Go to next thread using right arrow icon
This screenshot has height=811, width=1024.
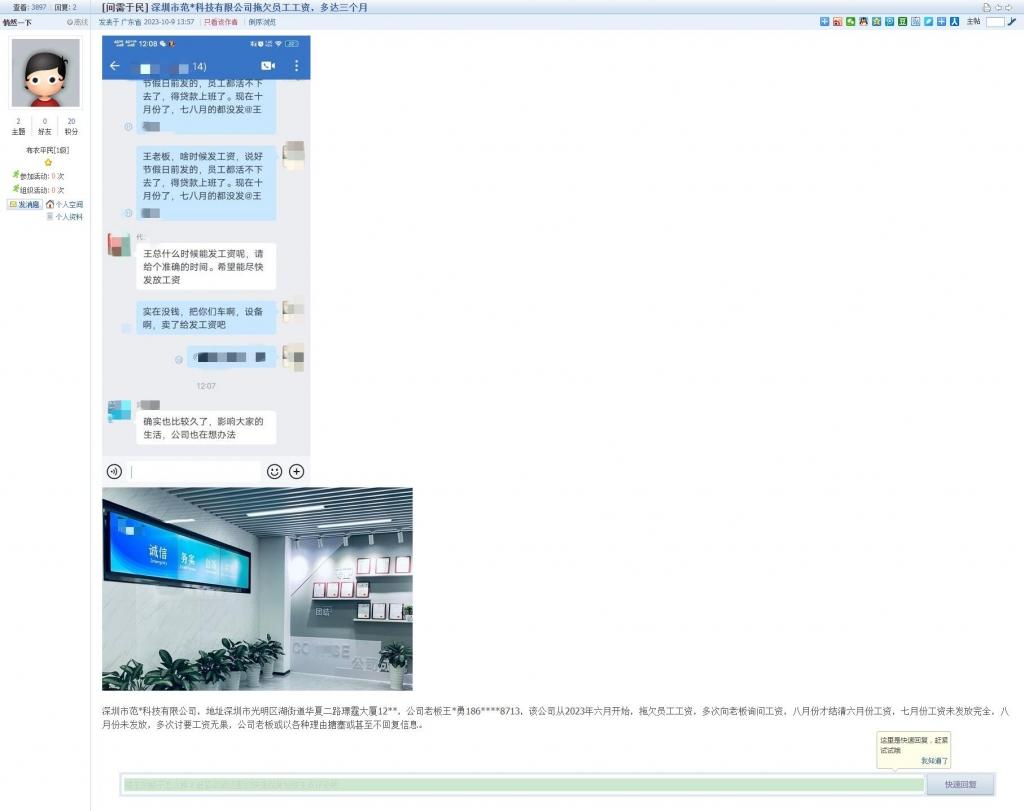click(1009, 7)
